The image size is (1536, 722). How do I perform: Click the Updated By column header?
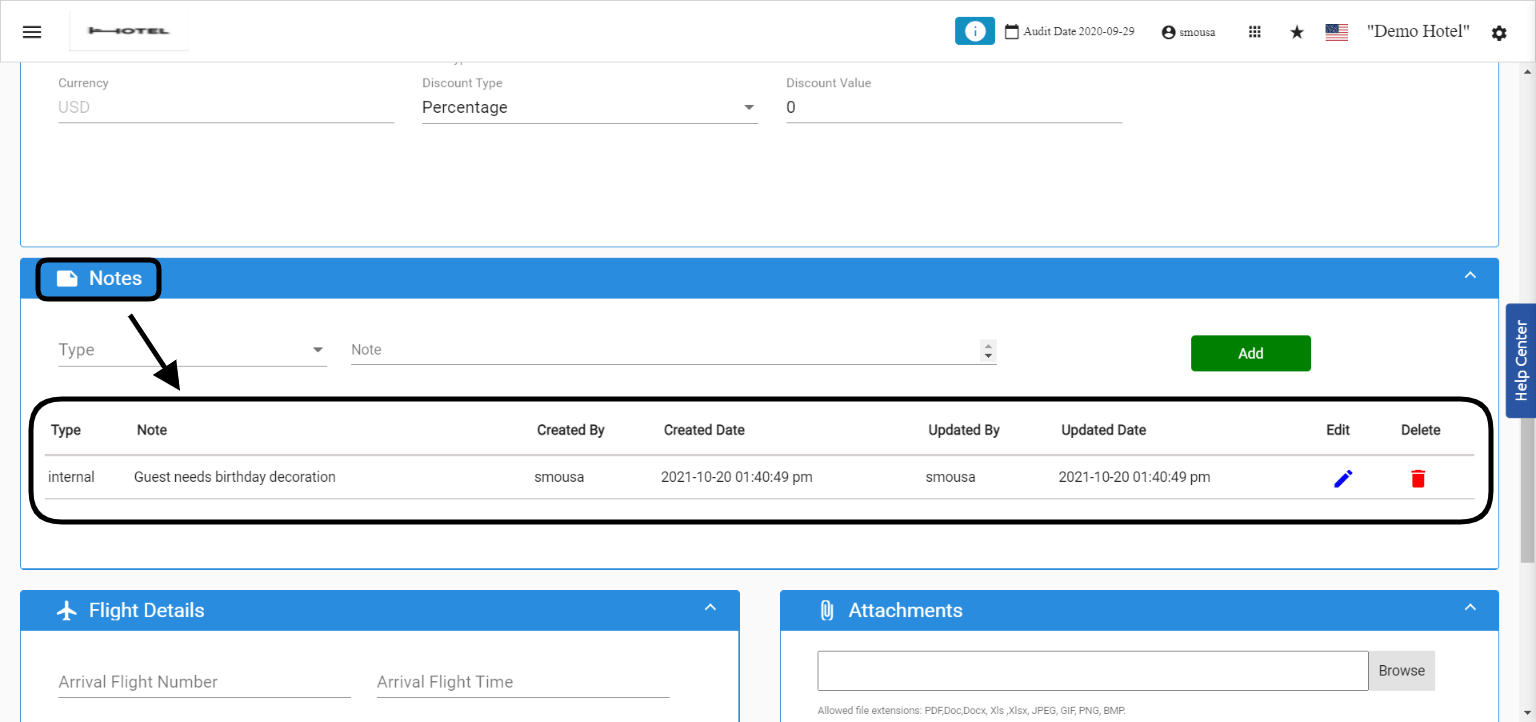[964, 430]
